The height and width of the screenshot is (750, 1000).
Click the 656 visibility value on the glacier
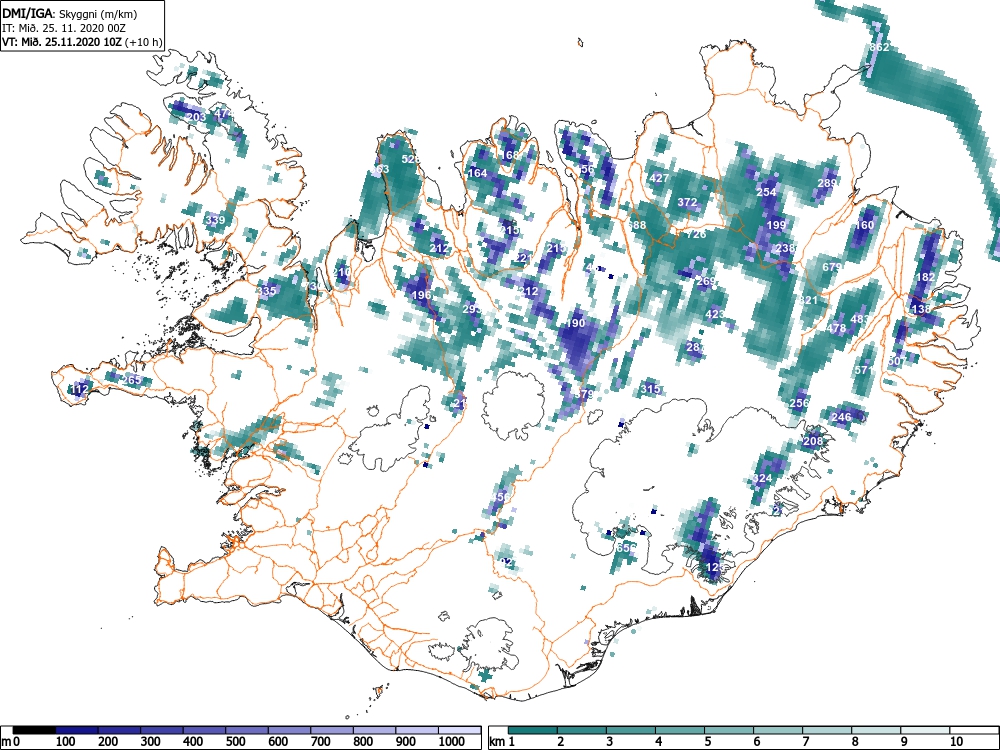point(626,548)
